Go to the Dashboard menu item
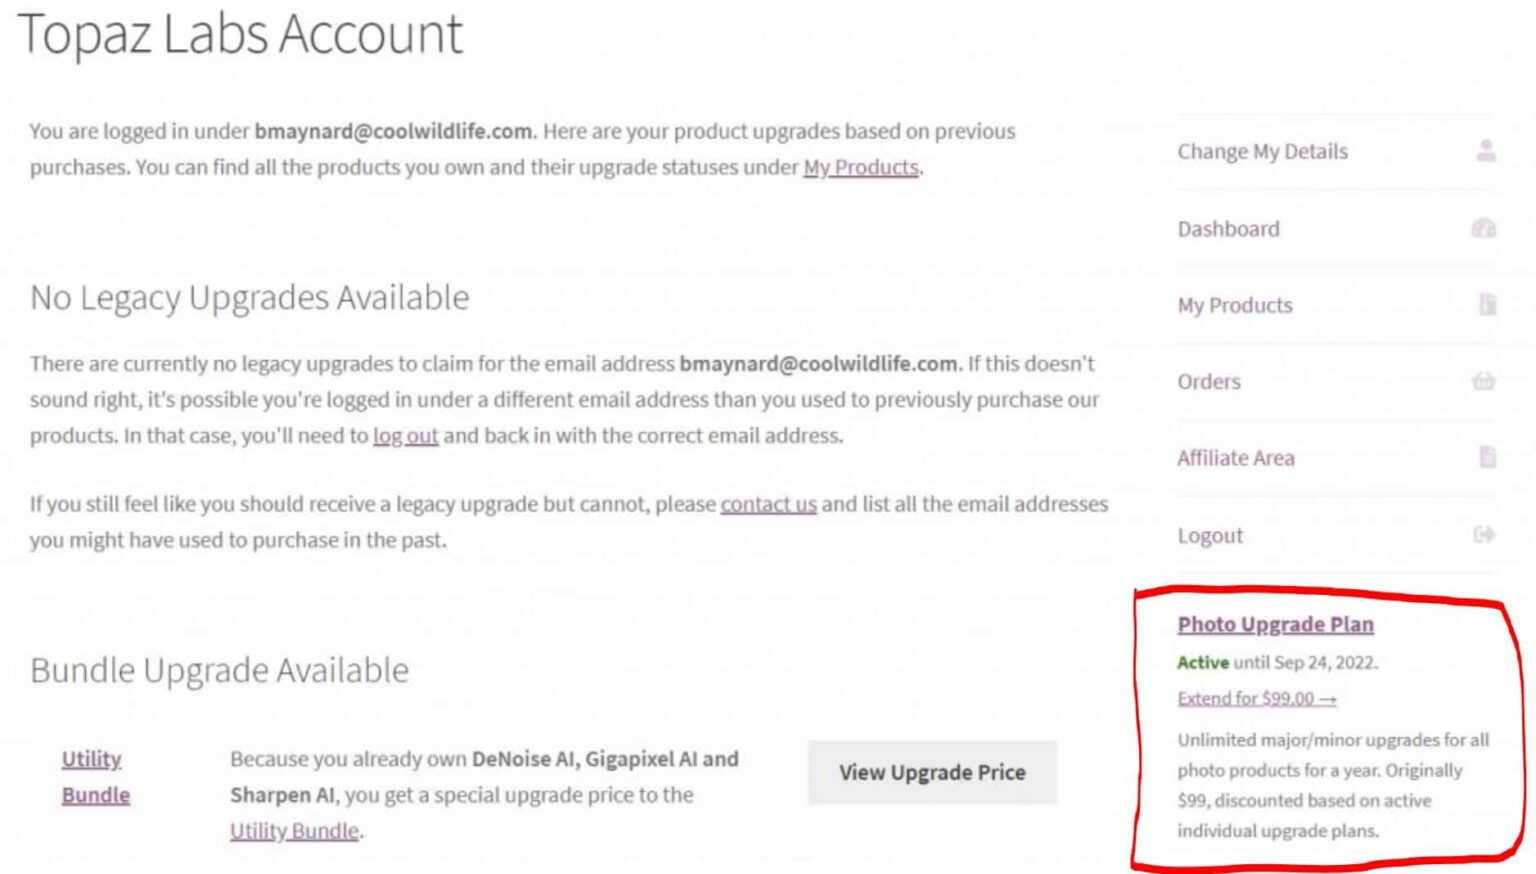Screen dimensions: 1536x874 [x=1228, y=229]
